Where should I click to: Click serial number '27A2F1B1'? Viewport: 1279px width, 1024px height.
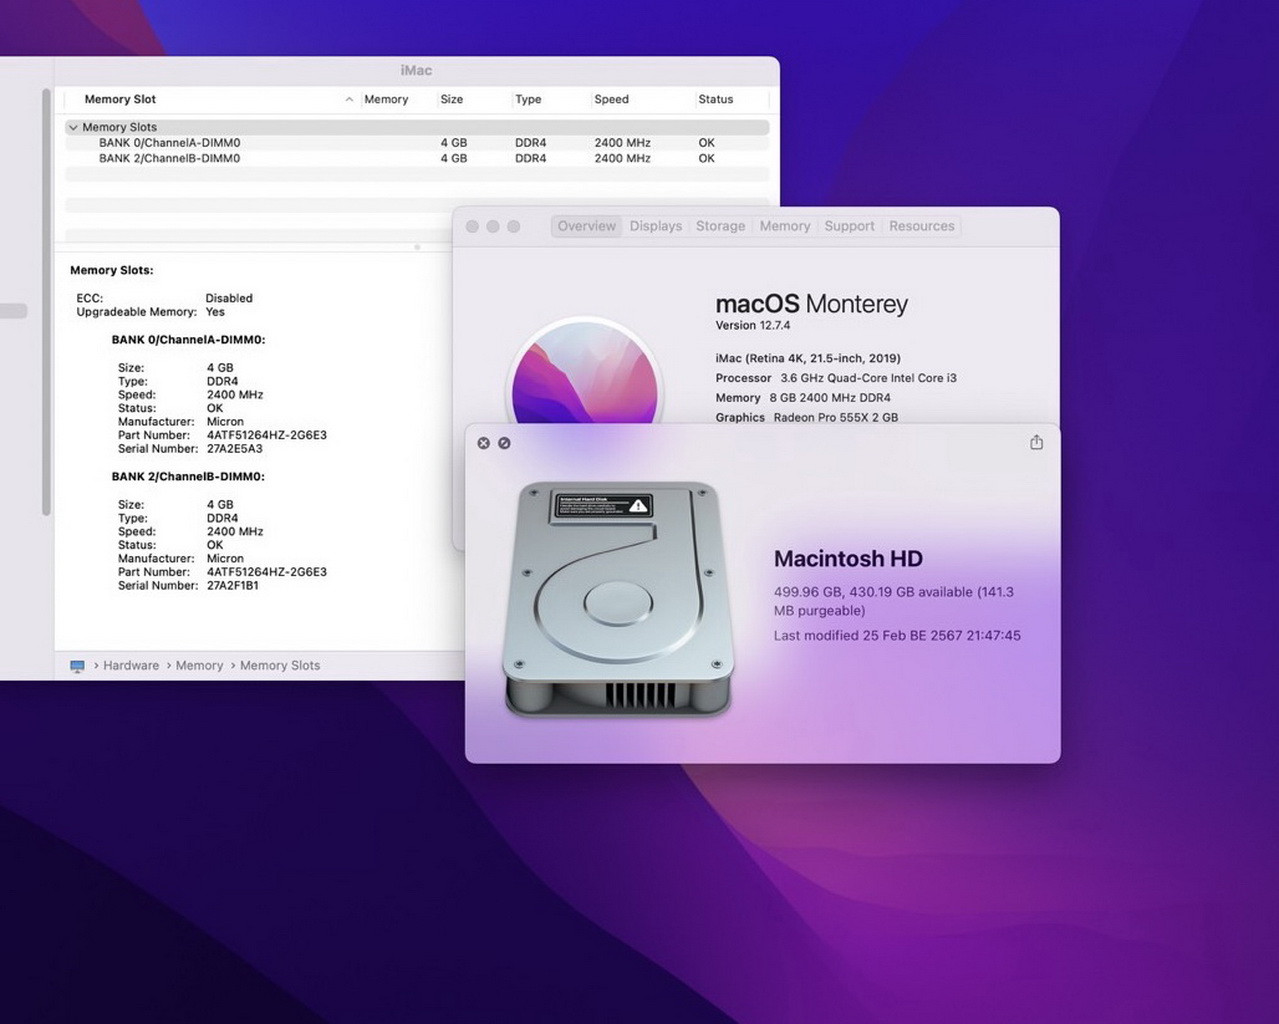(233, 586)
